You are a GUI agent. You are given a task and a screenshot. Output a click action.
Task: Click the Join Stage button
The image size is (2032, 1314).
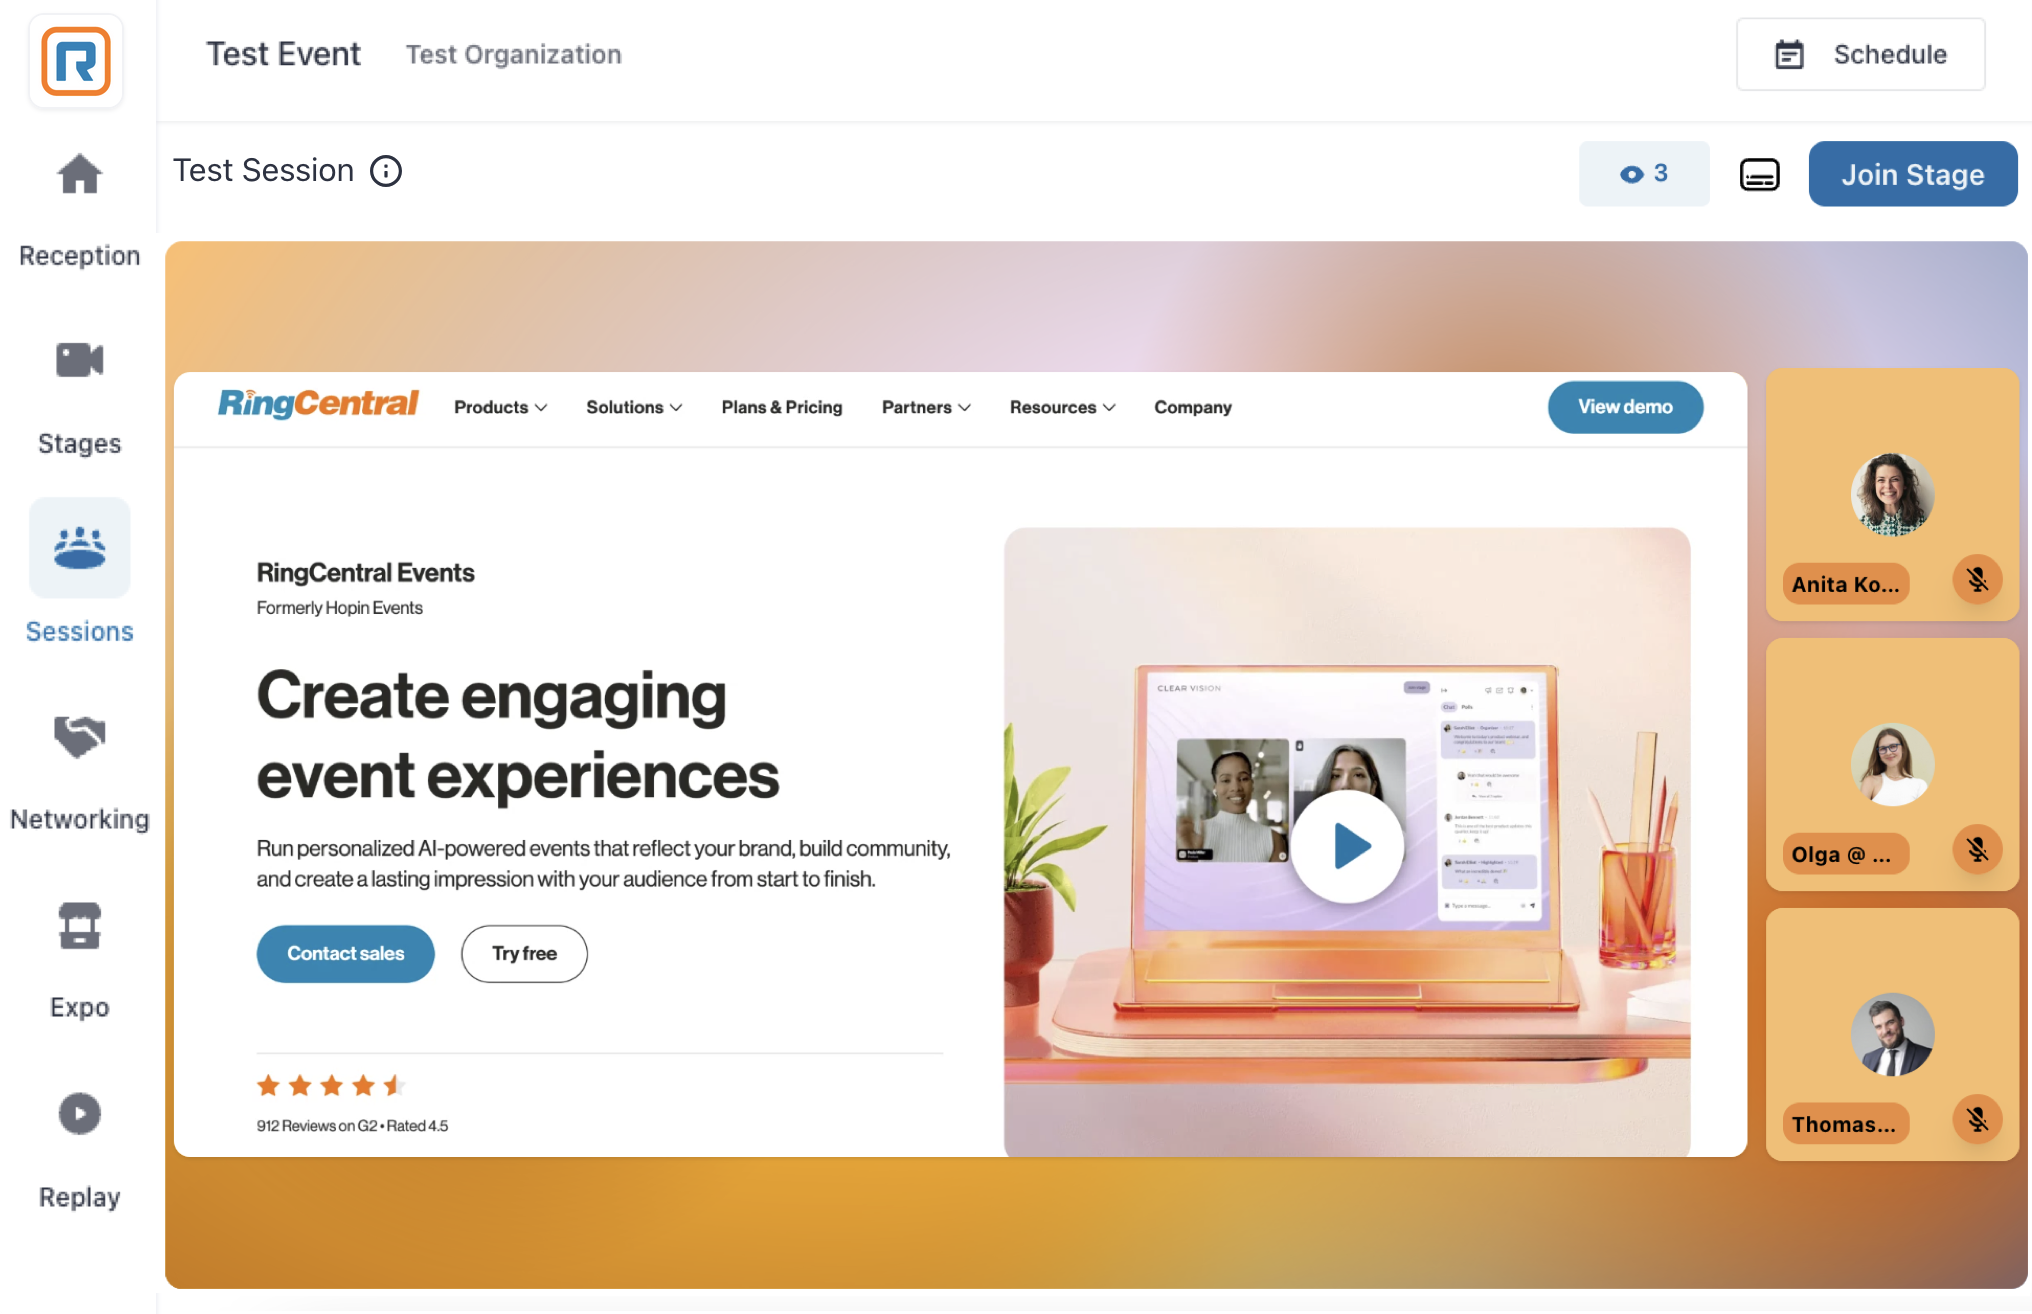pos(1912,174)
